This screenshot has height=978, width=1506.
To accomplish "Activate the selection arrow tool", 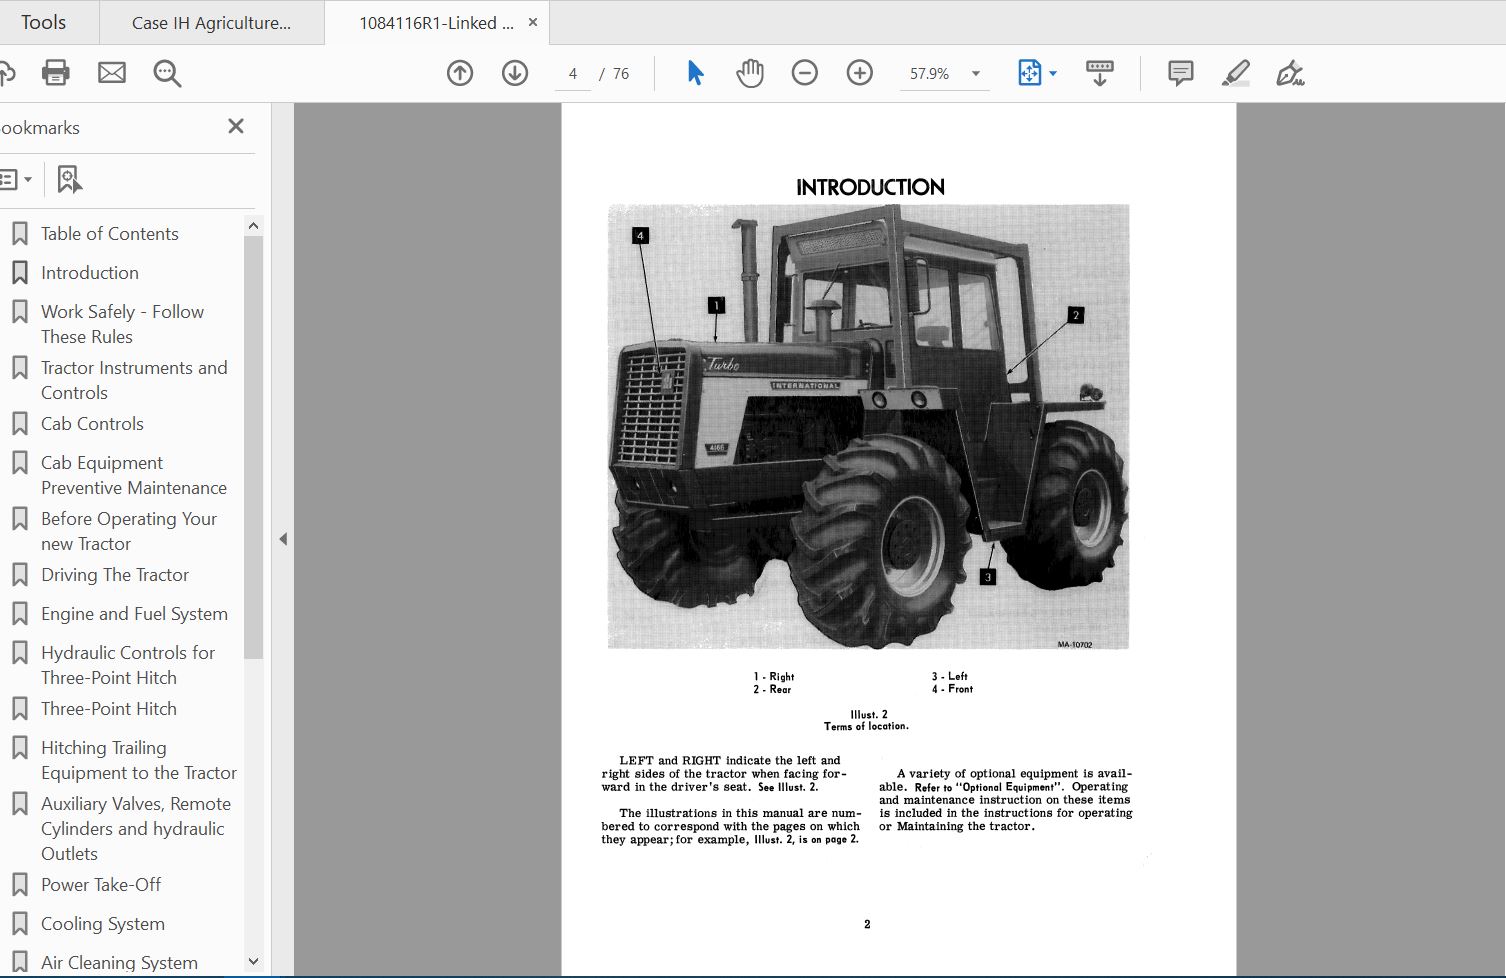I will [696, 73].
